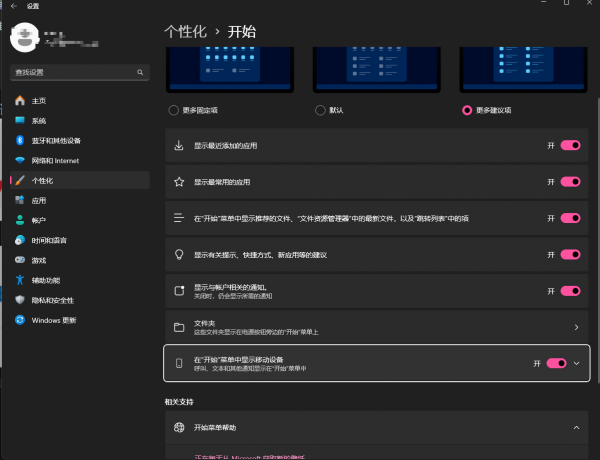Toggle 显示最常用的应用 switch
Viewport: 600px width, 460px height.
tap(571, 182)
